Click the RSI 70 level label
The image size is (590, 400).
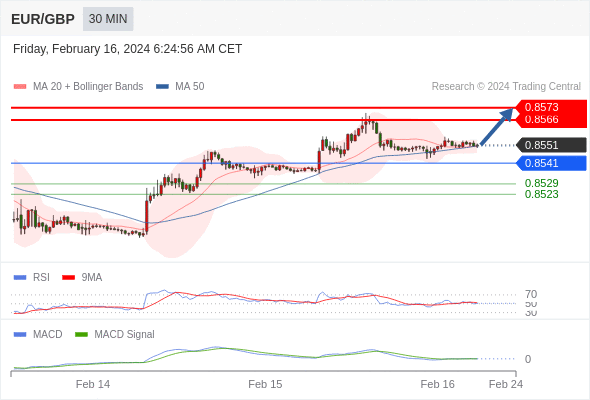click(531, 294)
